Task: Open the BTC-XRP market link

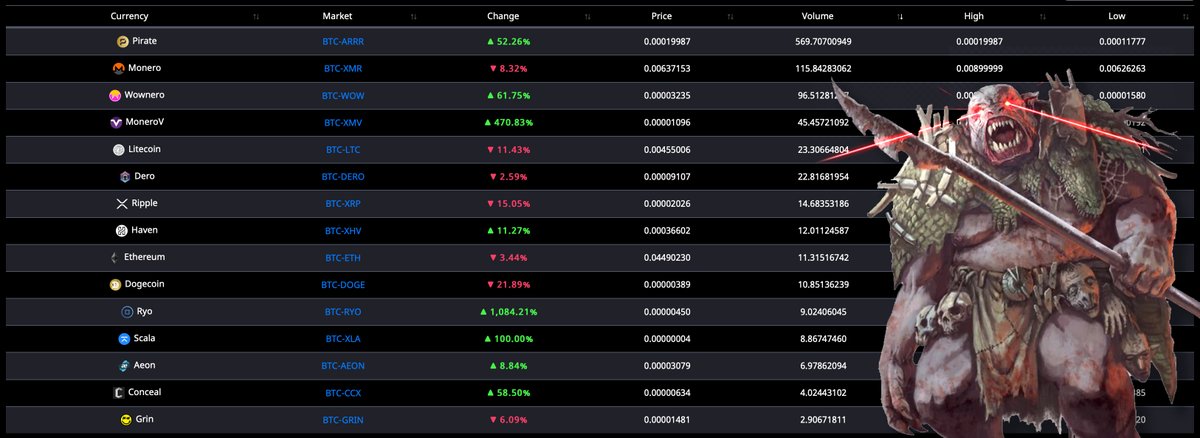Action: coord(345,203)
